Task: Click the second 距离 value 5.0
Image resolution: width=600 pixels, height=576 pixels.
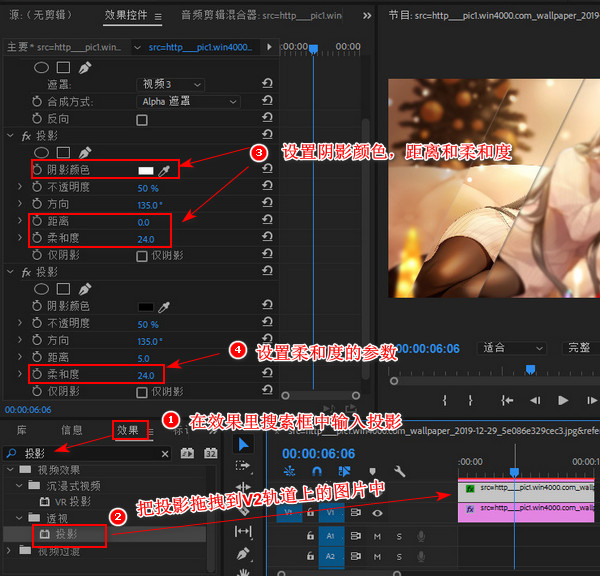Action: coord(143,359)
